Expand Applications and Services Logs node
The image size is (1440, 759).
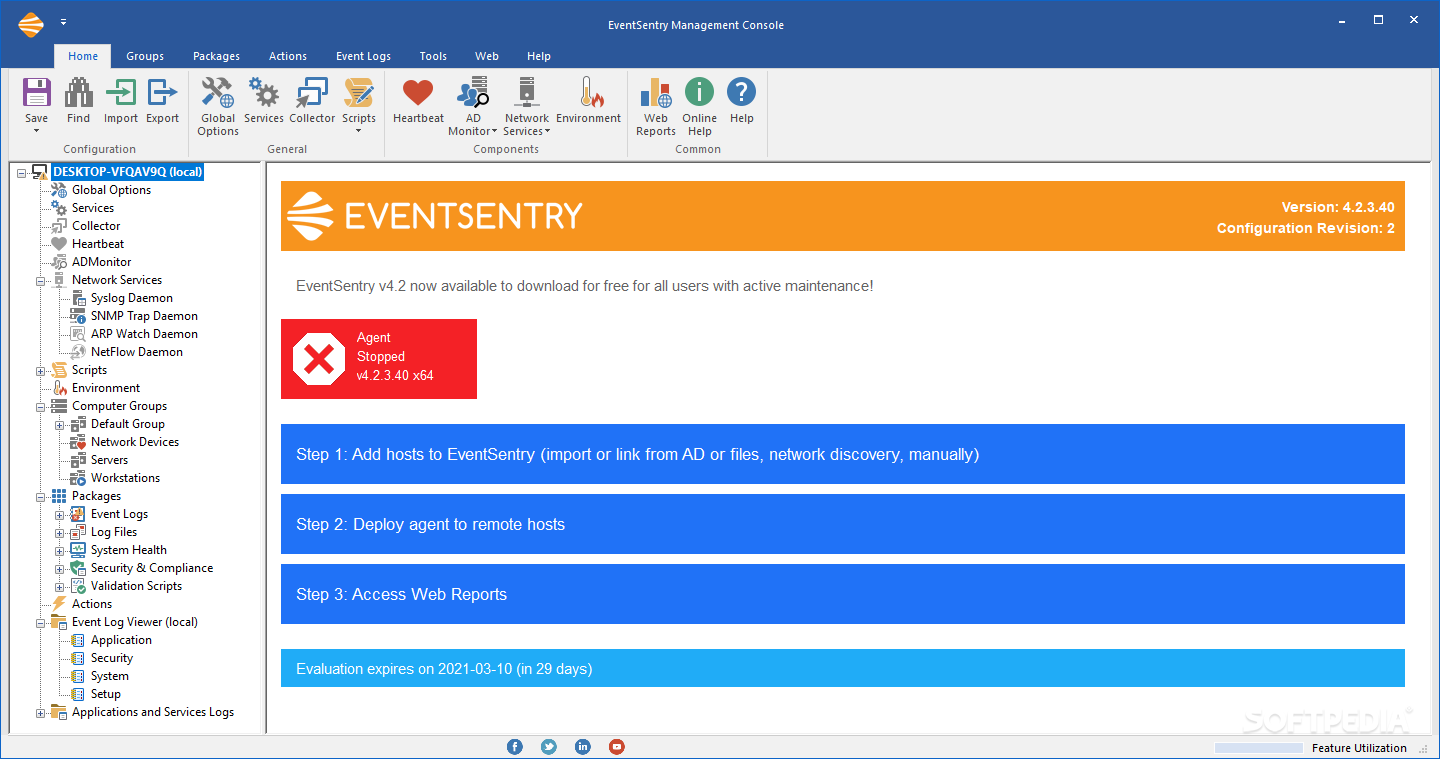[x=41, y=712]
